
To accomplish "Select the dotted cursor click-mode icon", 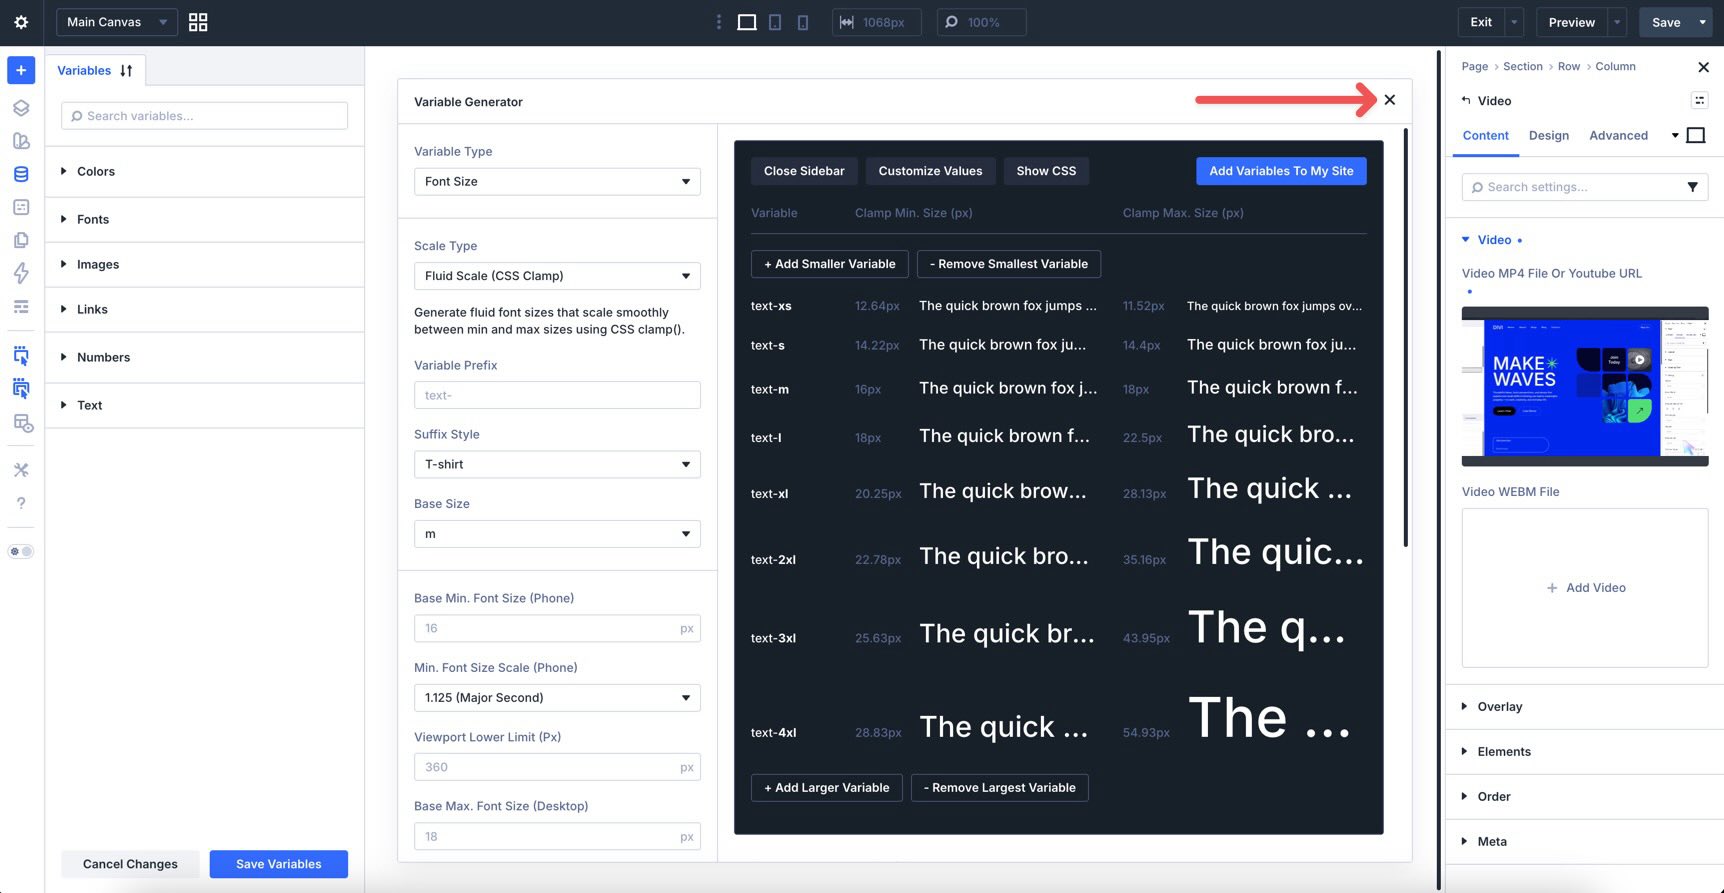I will point(21,355).
